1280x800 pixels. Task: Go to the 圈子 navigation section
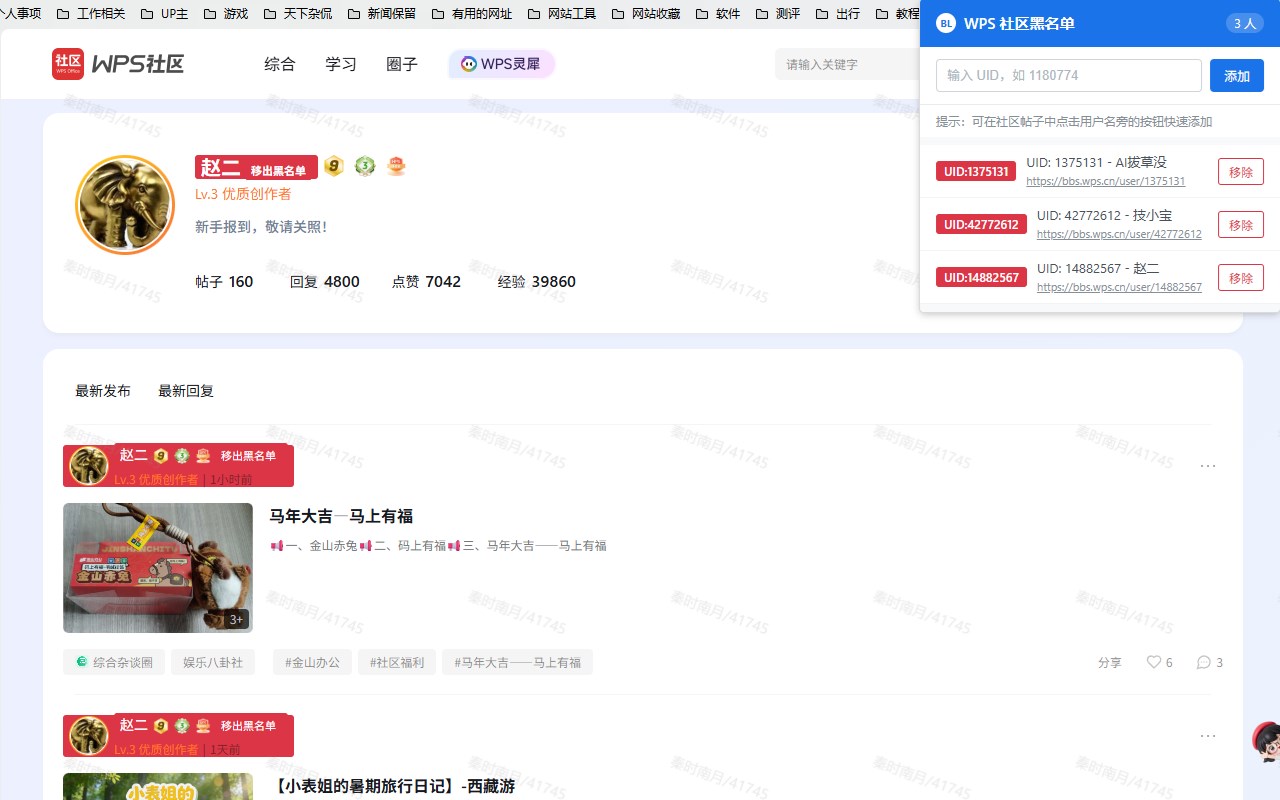pyautogui.click(x=402, y=64)
